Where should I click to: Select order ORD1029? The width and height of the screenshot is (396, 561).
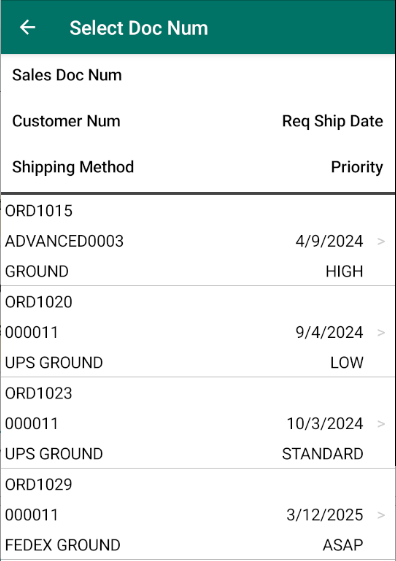(198, 514)
